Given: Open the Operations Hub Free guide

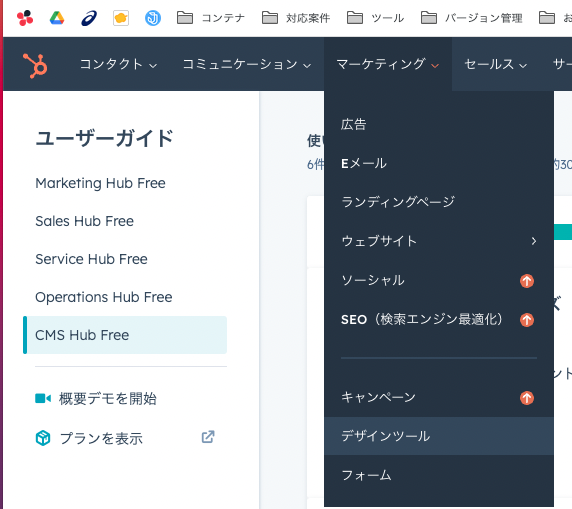Looking at the screenshot, I should point(104,297).
